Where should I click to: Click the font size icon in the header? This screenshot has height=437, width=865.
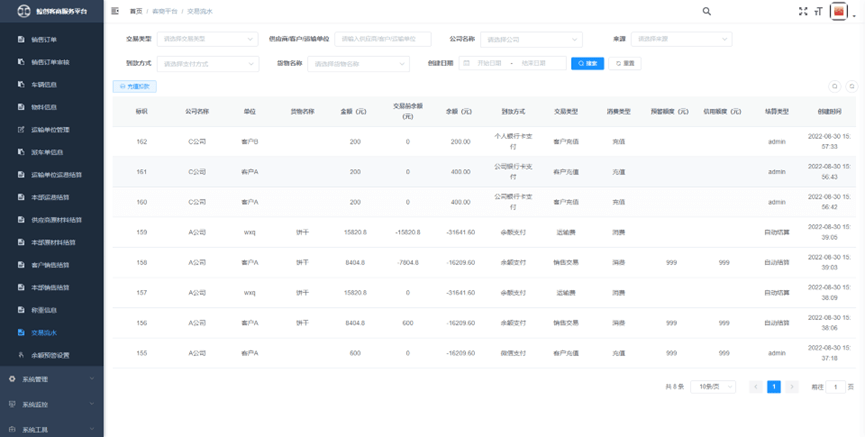[819, 11]
